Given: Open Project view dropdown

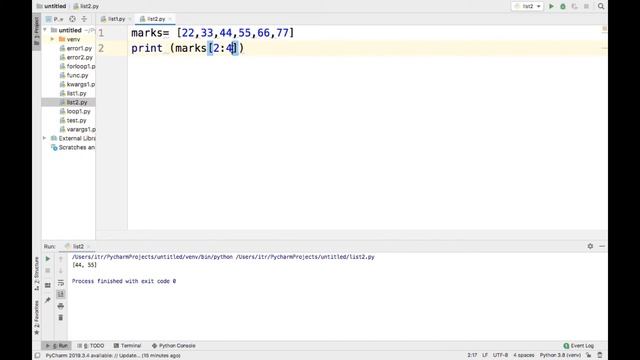Looking at the screenshot, I should click(55, 19).
